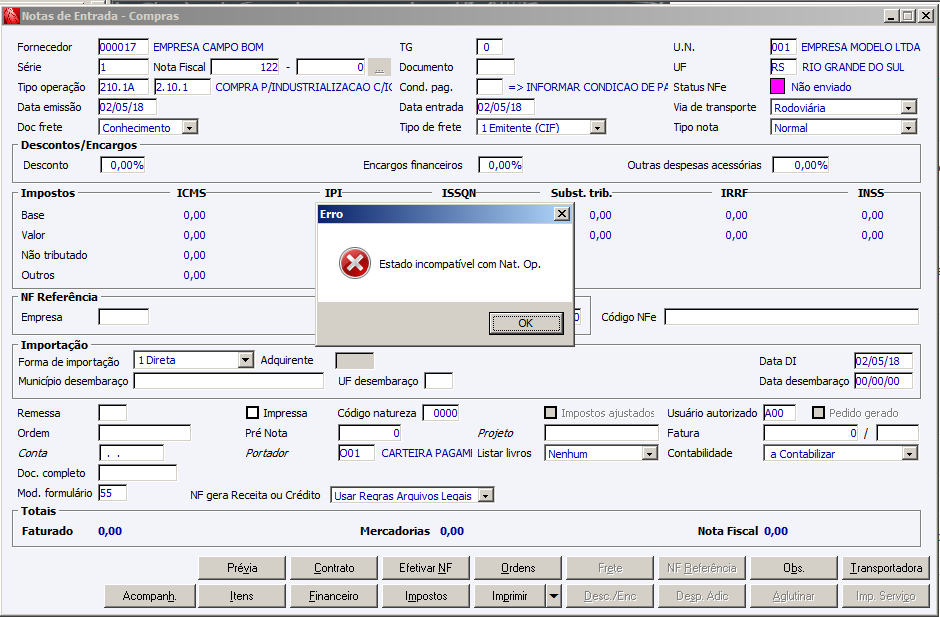Click the Data desembaraço field
The width and height of the screenshot is (940, 617).
884,381
